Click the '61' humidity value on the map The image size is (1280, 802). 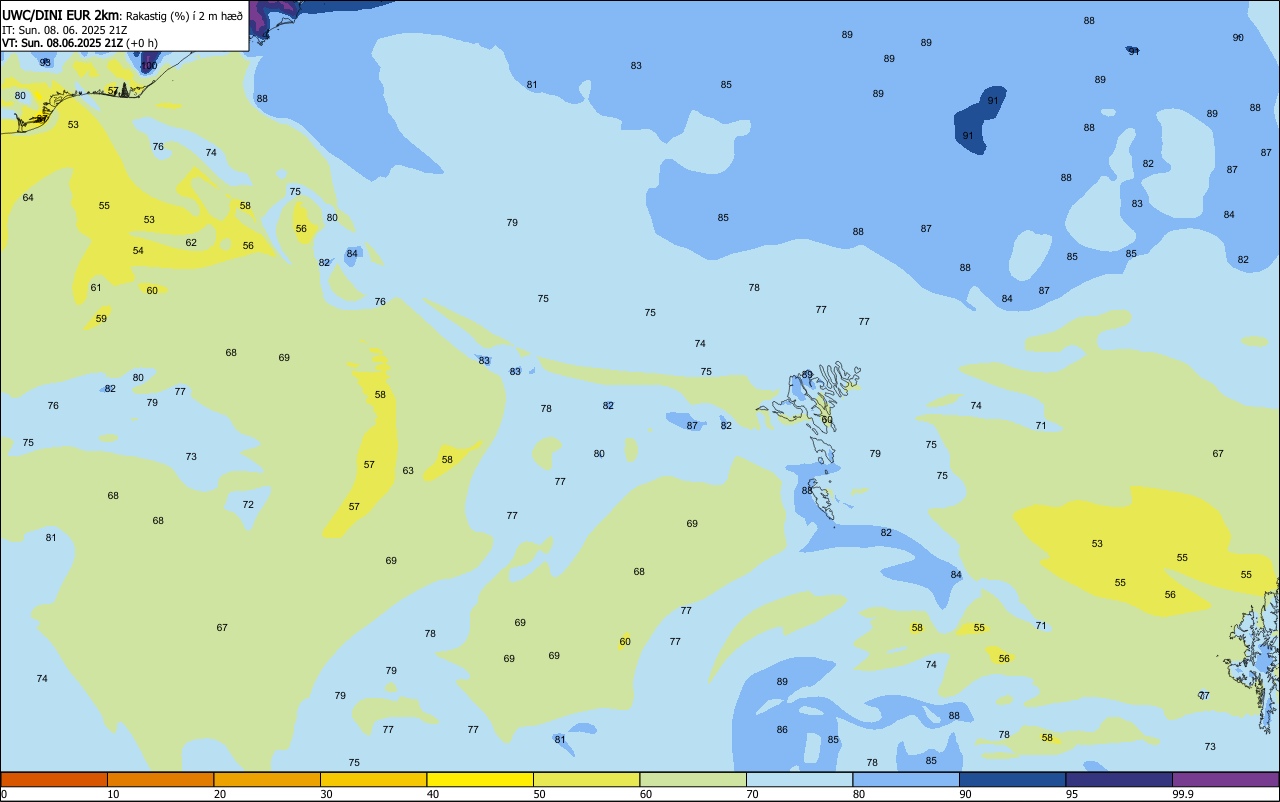click(x=96, y=287)
